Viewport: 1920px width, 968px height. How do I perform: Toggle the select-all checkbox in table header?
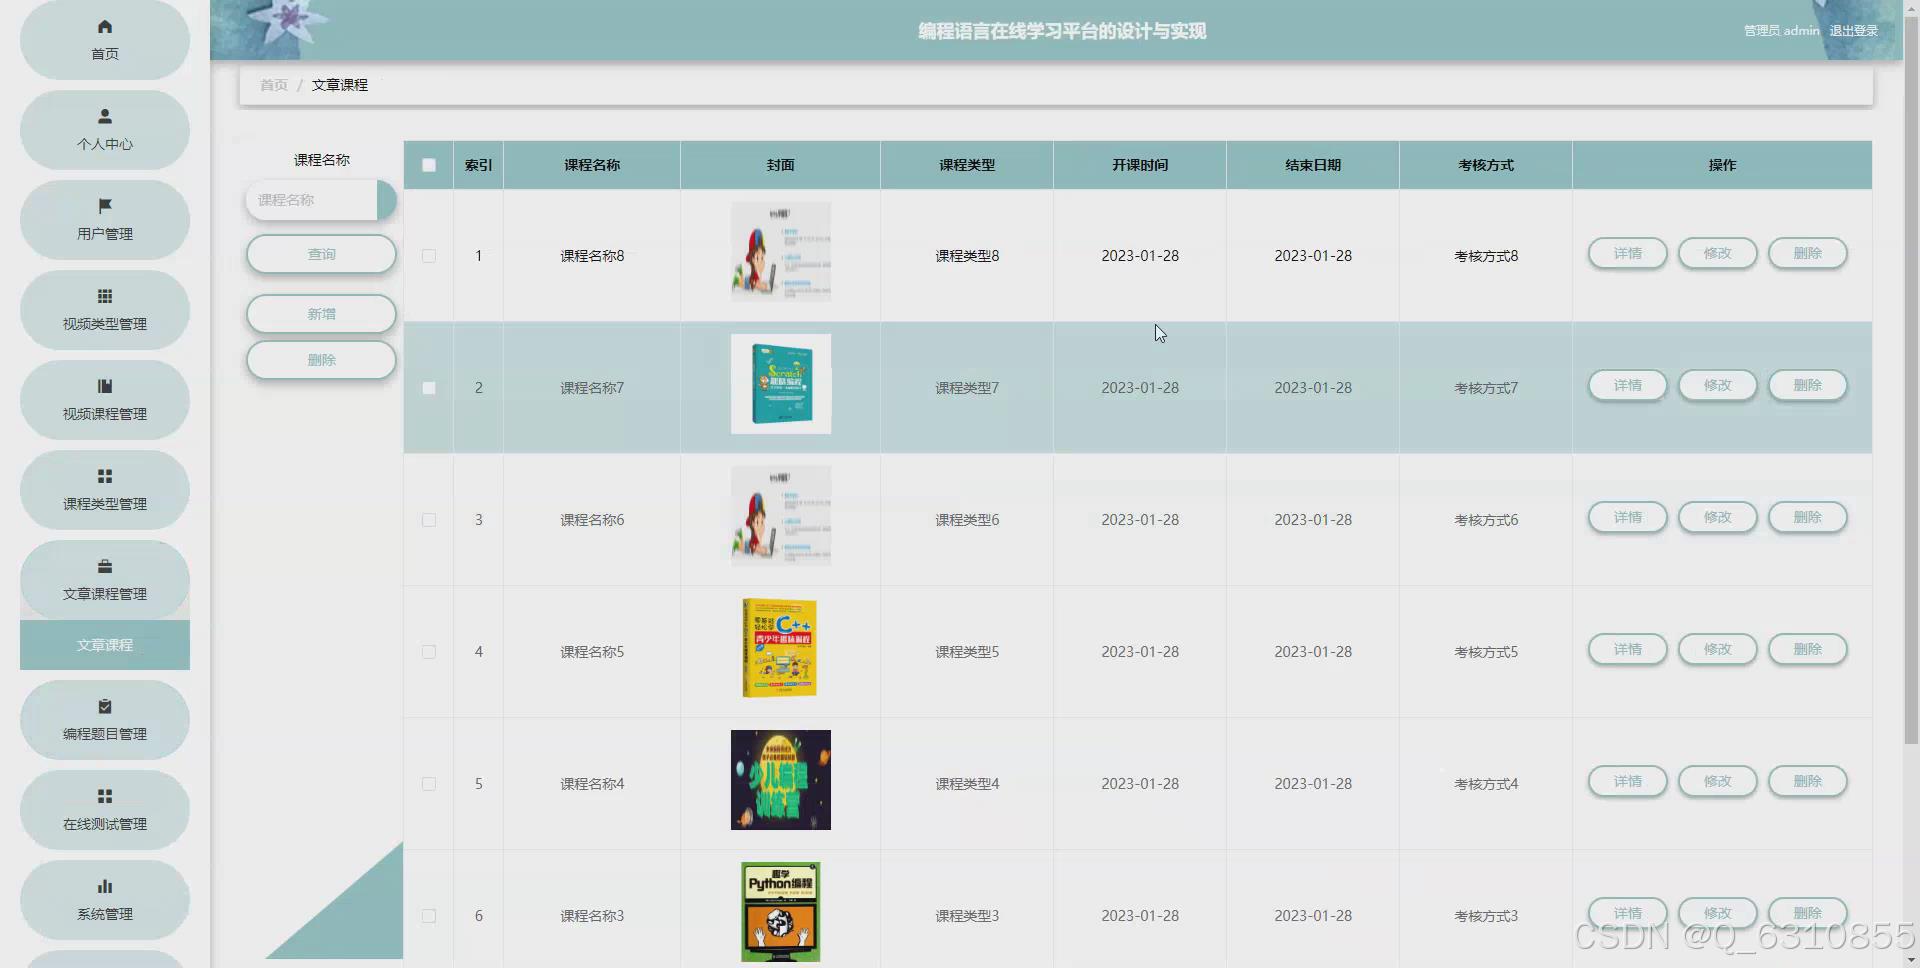[429, 165]
